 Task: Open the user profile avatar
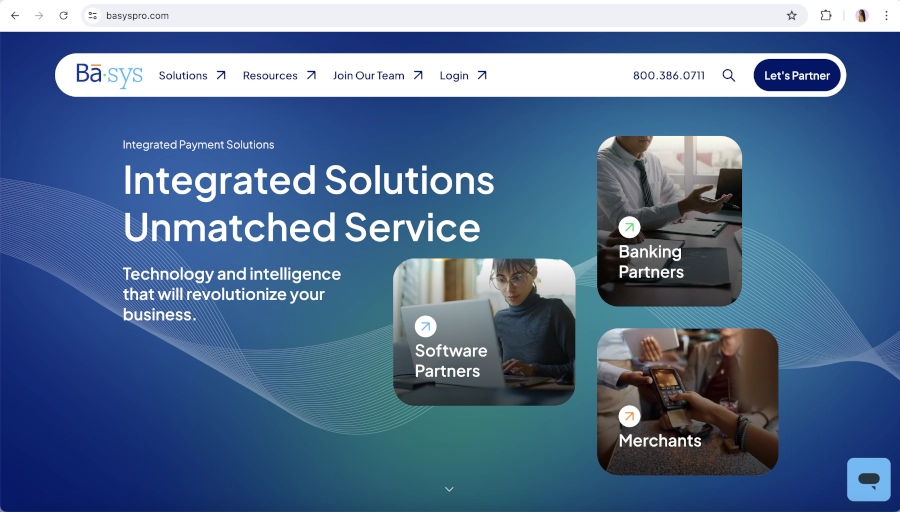point(862,15)
